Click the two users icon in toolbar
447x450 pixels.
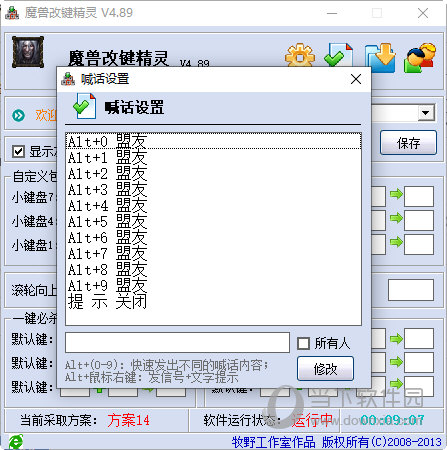click(x=419, y=57)
